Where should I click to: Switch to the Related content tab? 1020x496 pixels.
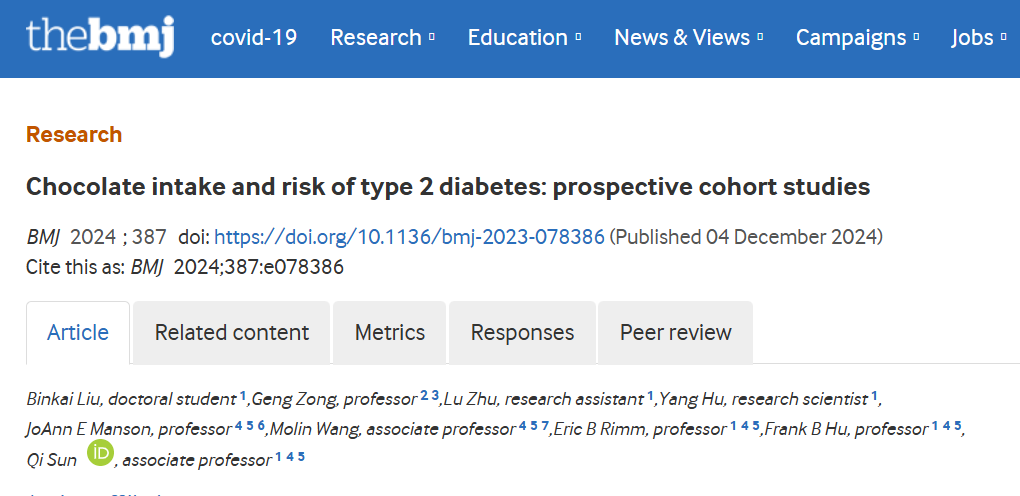(x=232, y=333)
